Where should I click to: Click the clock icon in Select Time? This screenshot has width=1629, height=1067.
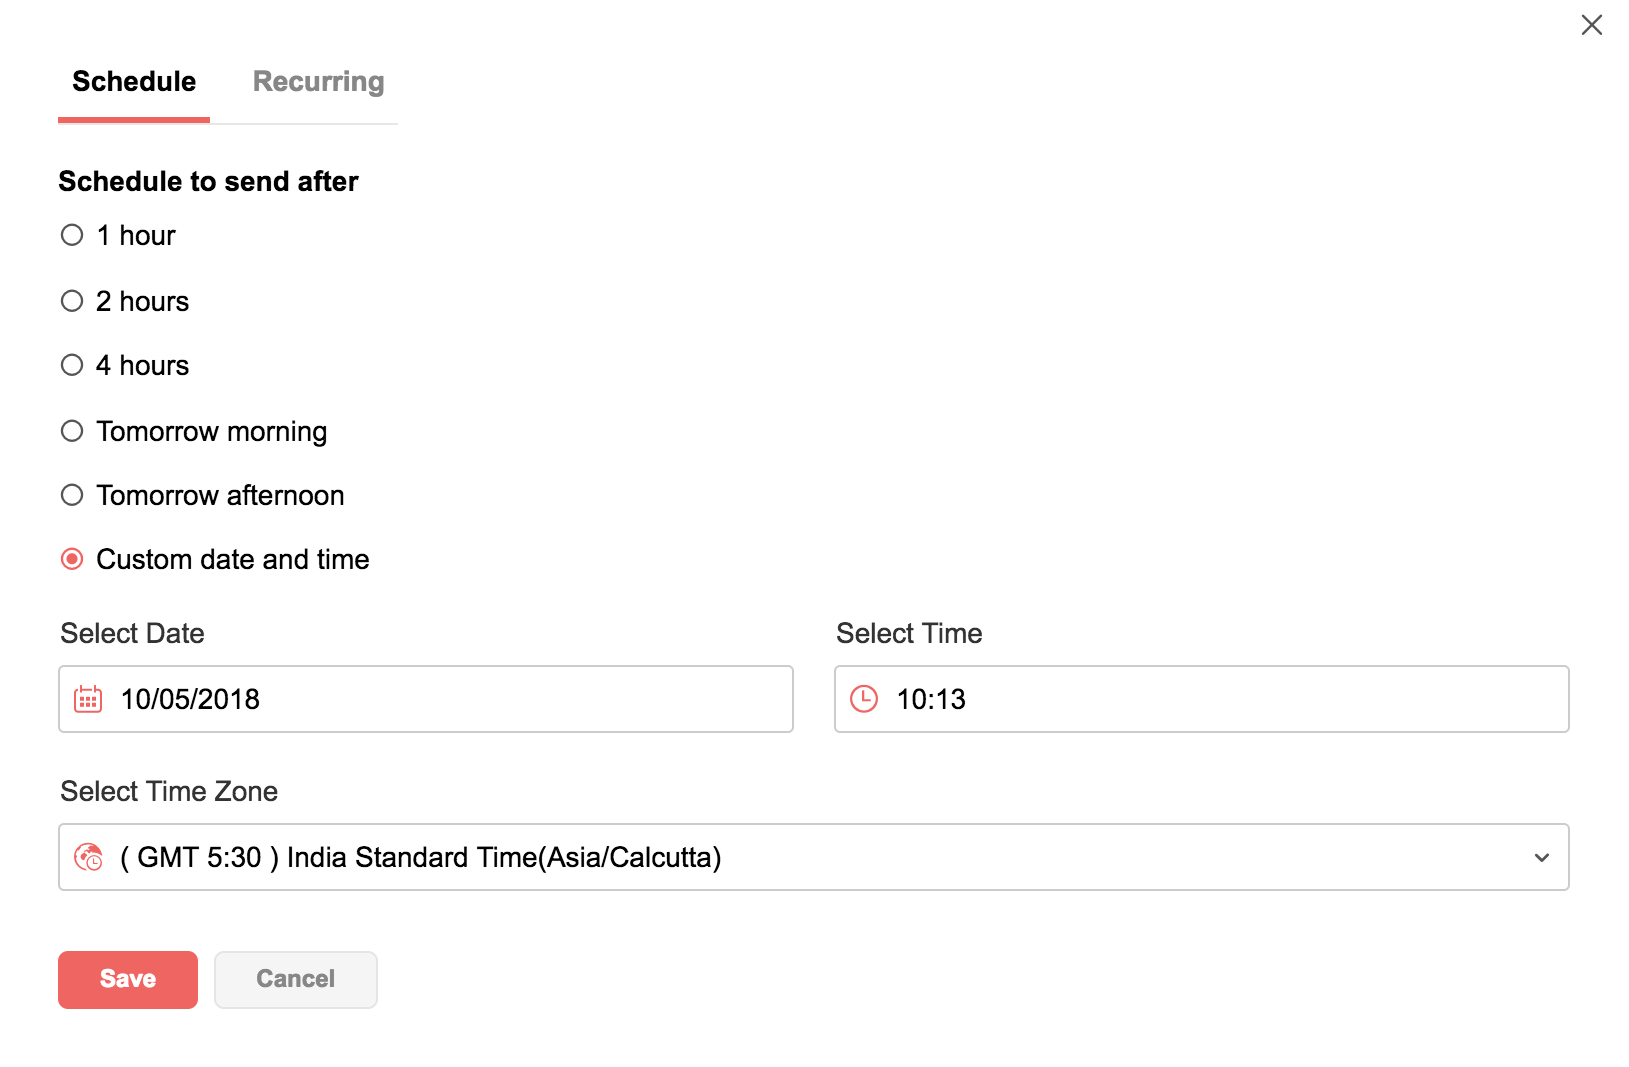pos(864,699)
